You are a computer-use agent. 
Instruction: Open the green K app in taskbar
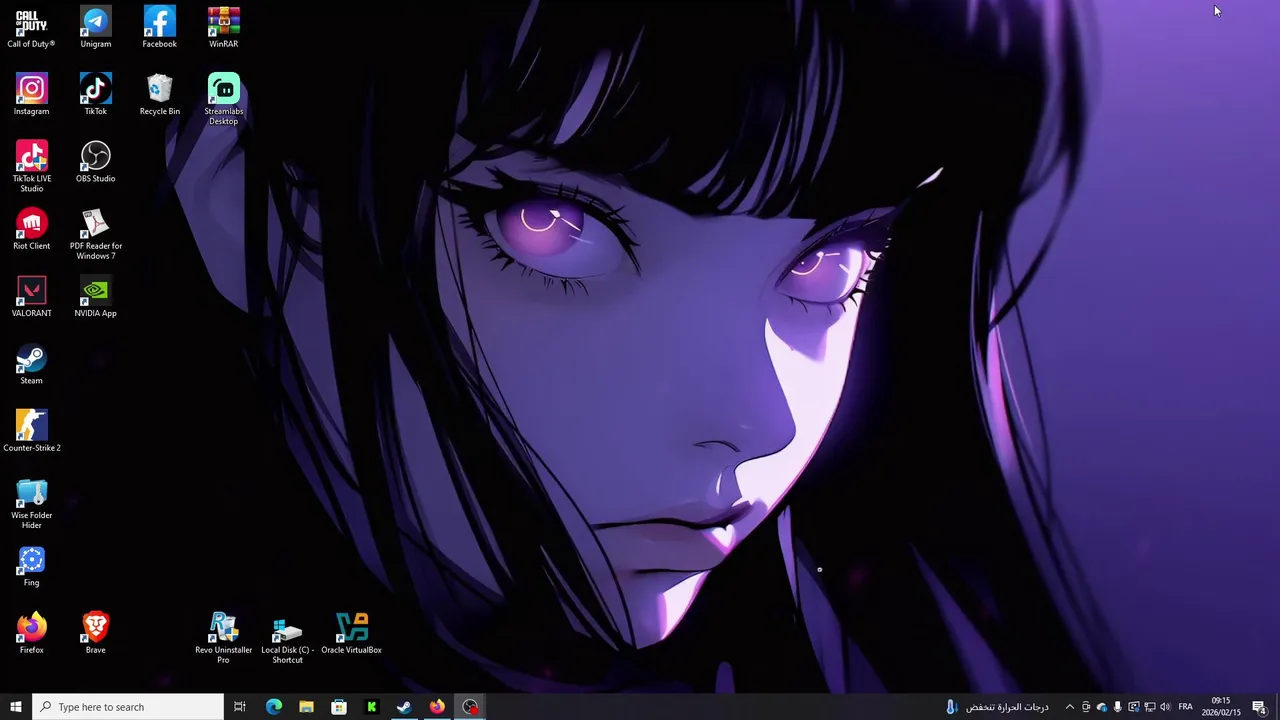pyautogui.click(x=372, y=707)
